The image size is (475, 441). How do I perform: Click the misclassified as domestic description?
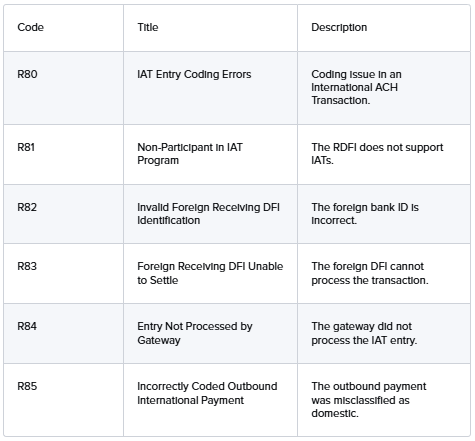coord(369,400)
